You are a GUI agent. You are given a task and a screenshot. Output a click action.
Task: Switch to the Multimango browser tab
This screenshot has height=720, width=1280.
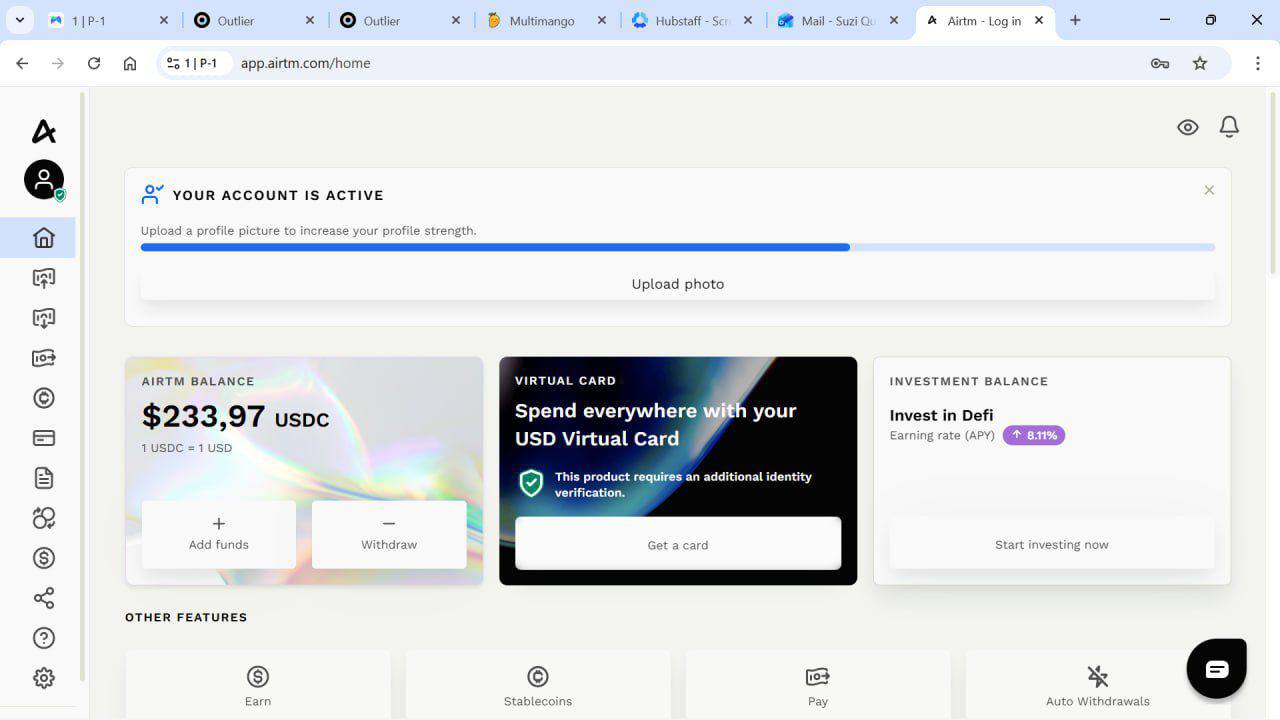click(547, 20)
